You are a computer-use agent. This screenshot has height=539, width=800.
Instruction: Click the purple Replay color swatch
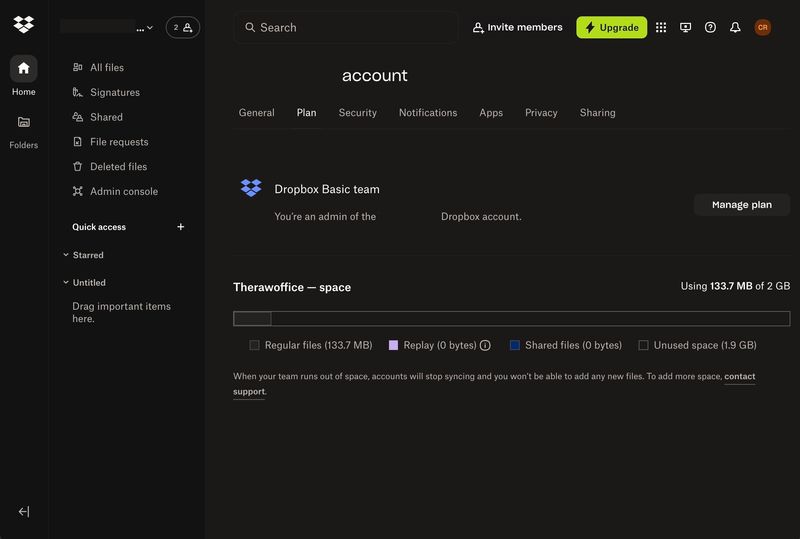(393, 345)
